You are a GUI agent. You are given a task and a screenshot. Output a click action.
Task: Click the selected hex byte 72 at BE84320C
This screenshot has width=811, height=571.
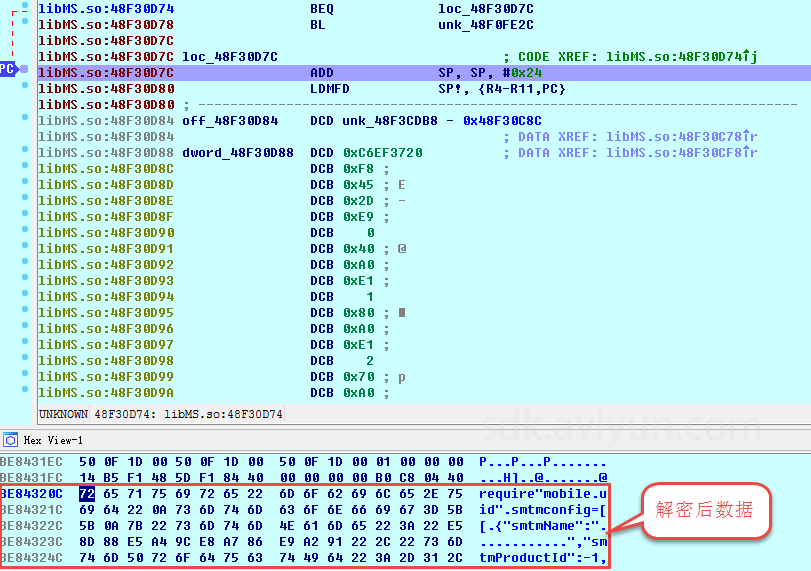click(87, 494)
